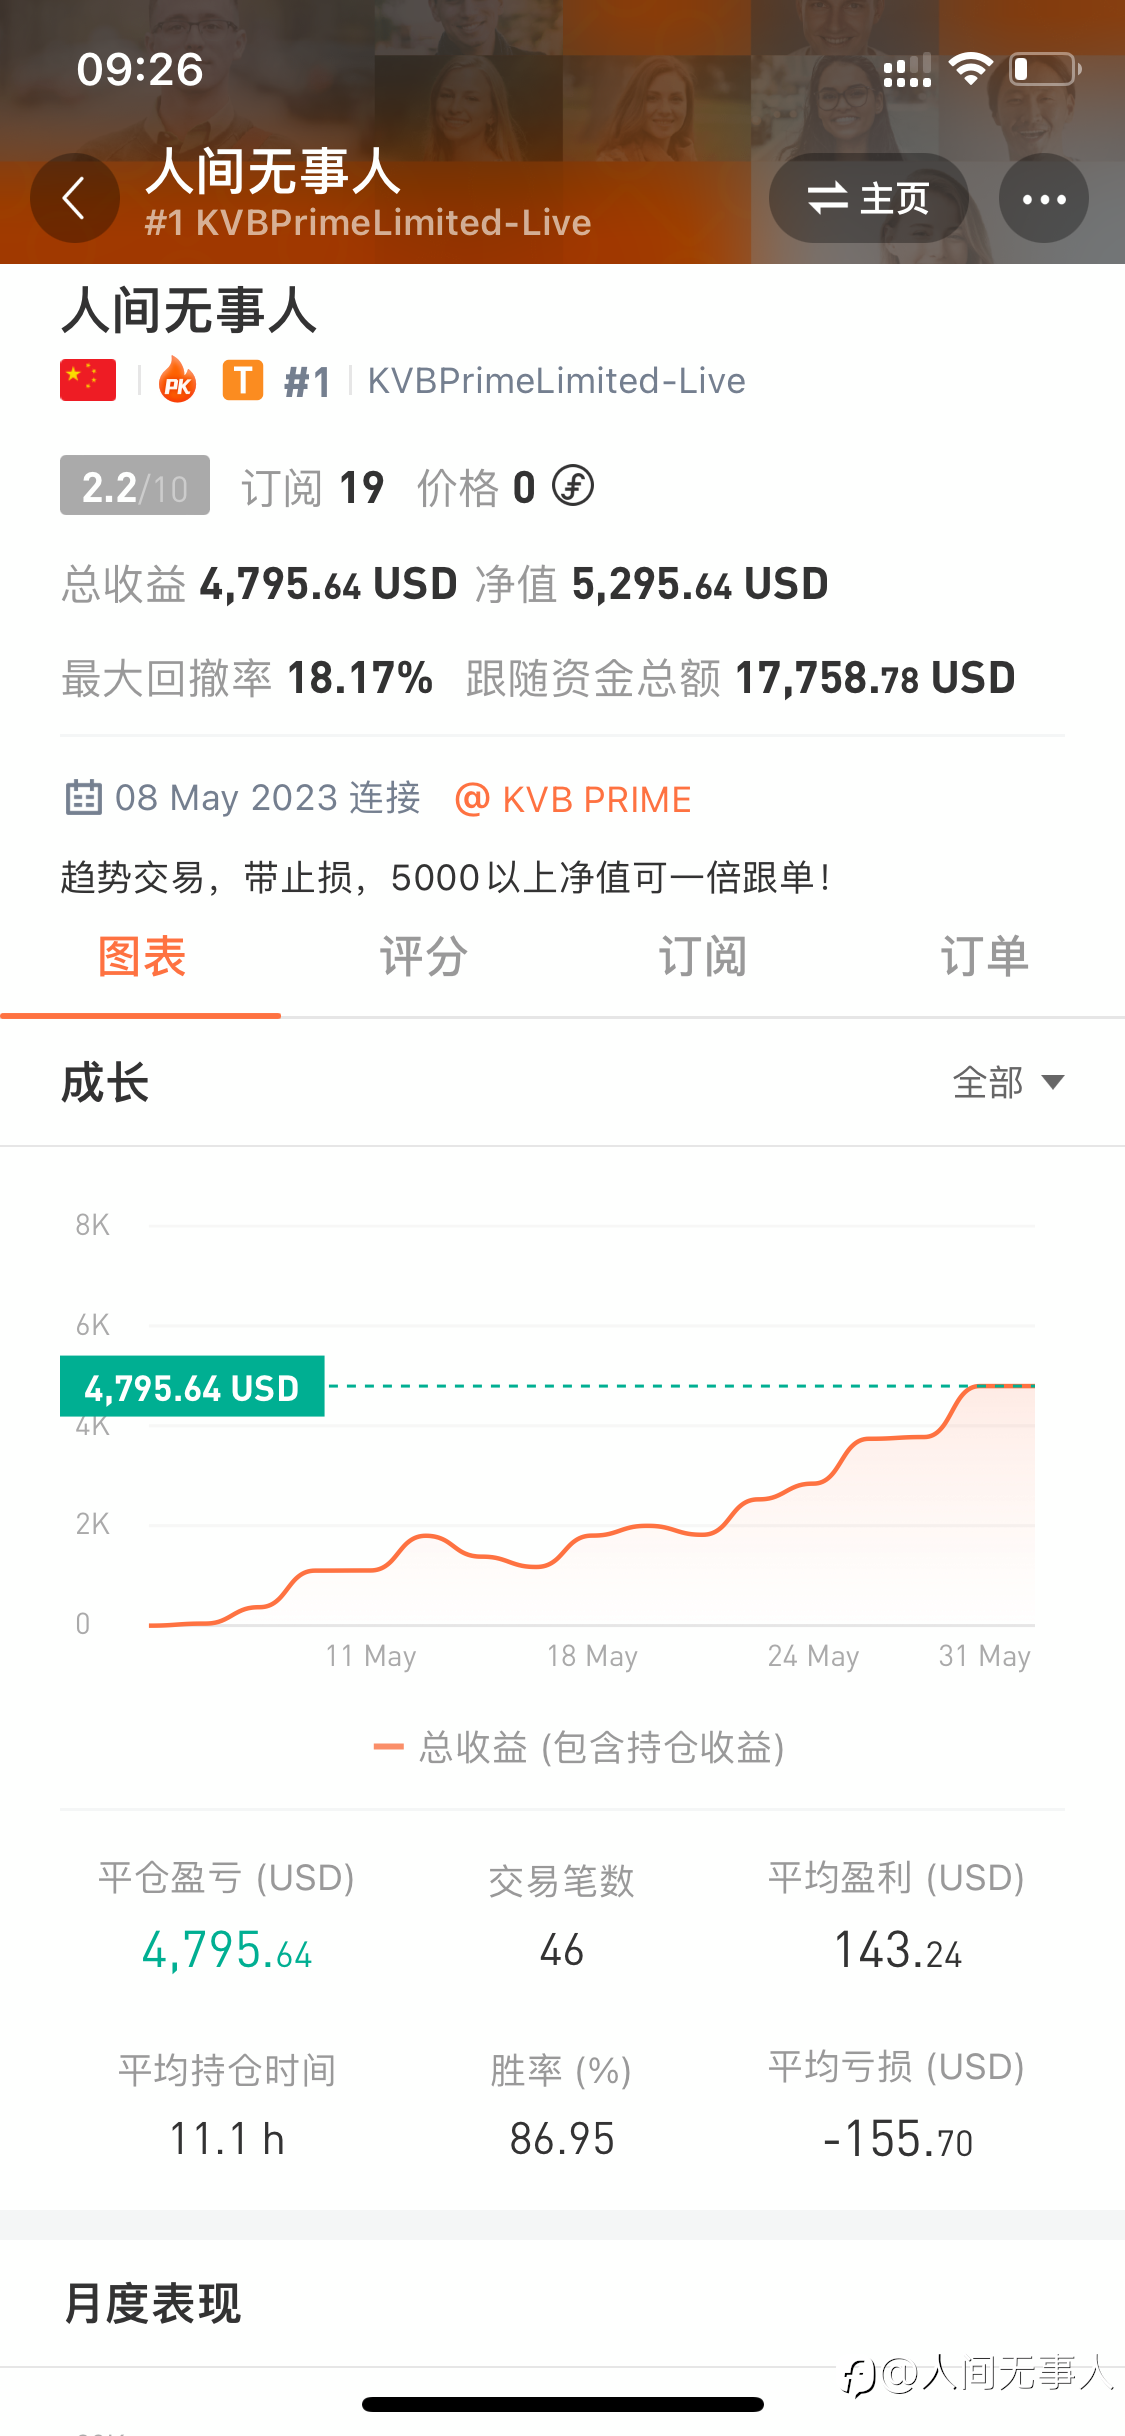Open the three-dots more options menu
Viewport: 1125px width, 2436px height.
pyautogui.click(x=1043, y=198)
